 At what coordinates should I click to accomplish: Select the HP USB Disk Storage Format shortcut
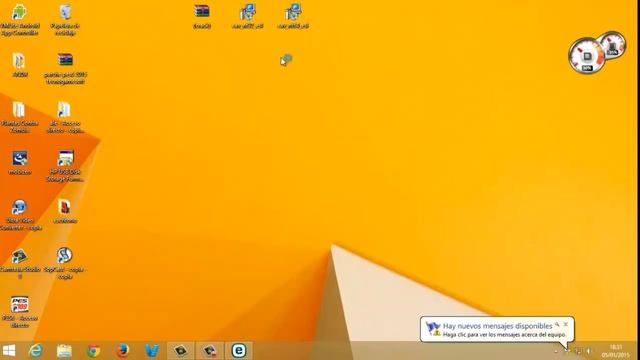pos(65,165)
